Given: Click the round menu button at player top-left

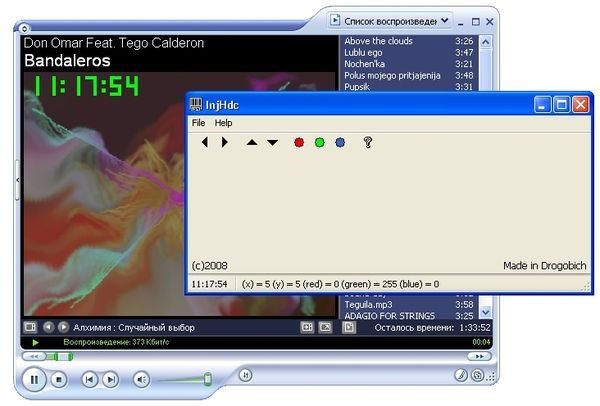Looking at the screenshot, I should pyautogui.click(x=24, y=28).
